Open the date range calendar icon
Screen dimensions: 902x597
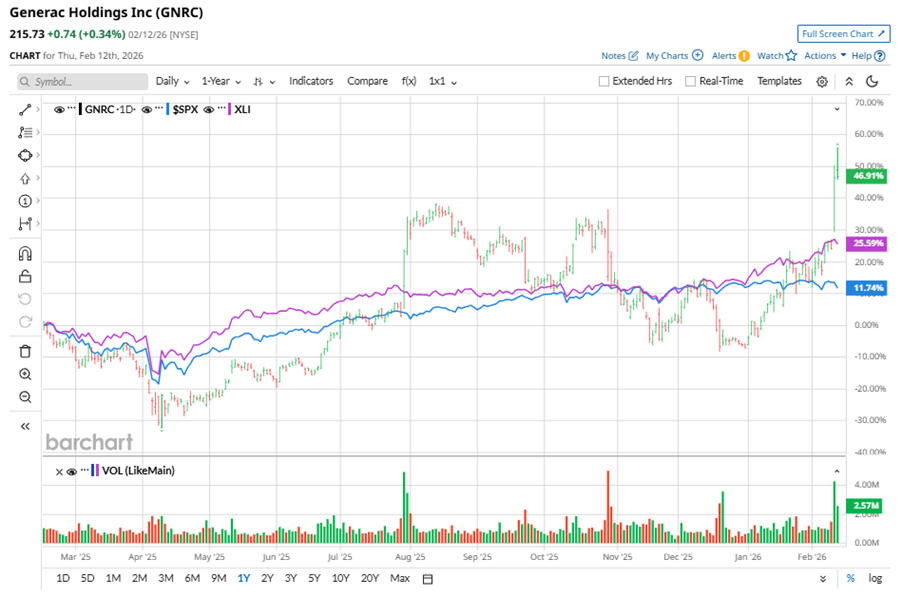(427, 579)
